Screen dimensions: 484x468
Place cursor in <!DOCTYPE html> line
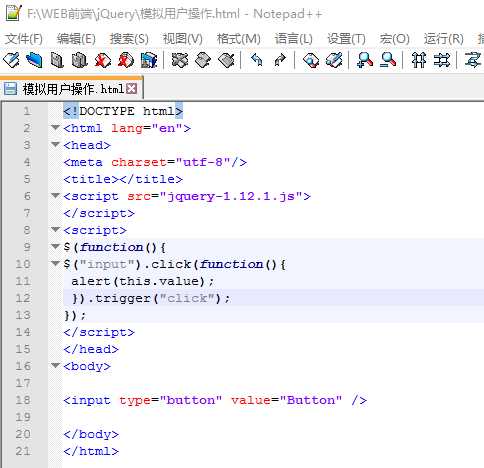click(123, 111)
